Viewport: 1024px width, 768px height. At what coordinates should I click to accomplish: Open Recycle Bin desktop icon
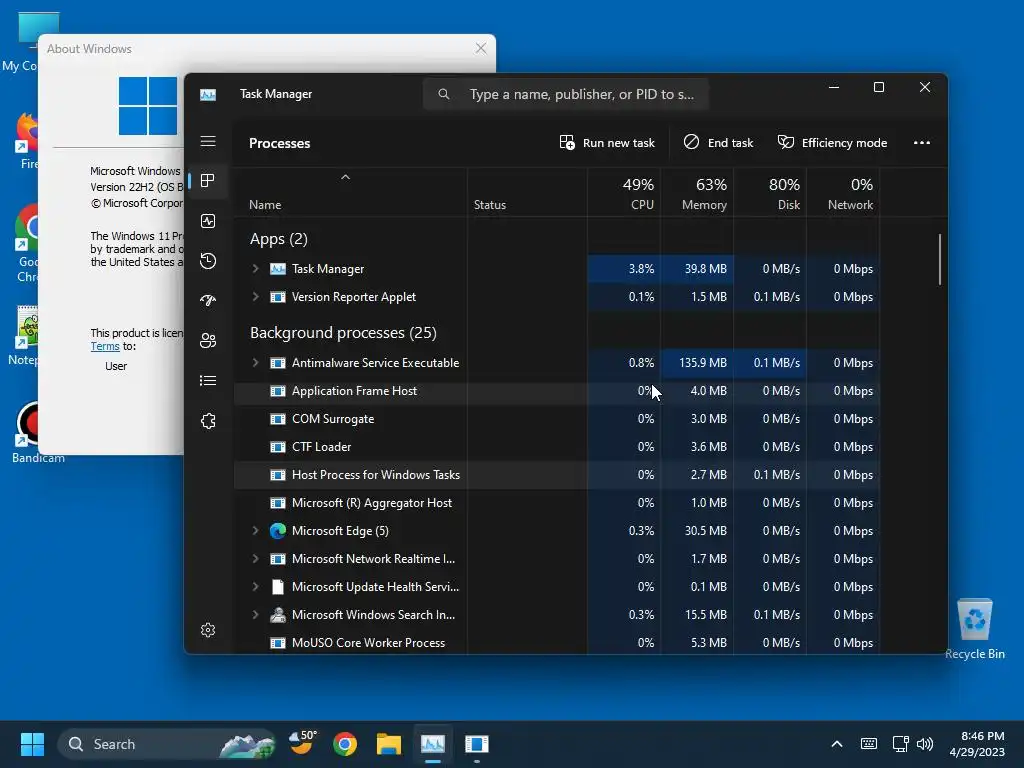pyautogui.click(x=974, y=628)
